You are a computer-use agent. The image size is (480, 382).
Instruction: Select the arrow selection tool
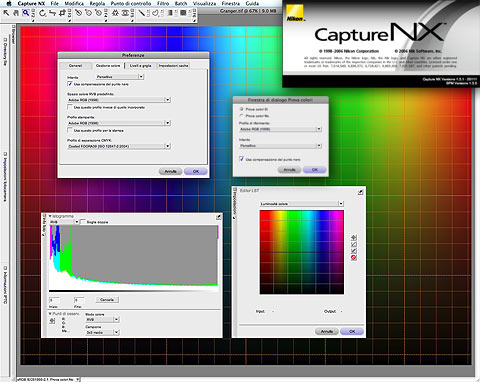click(6, 13)
